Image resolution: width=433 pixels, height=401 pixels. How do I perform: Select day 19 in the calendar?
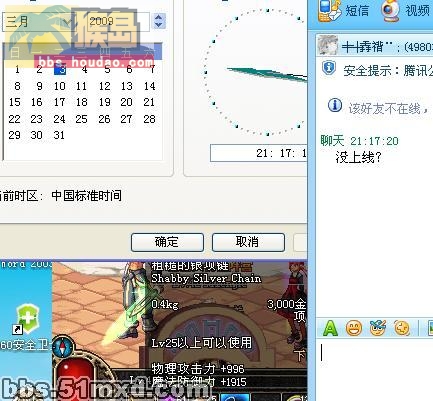(x=104, y=102)
